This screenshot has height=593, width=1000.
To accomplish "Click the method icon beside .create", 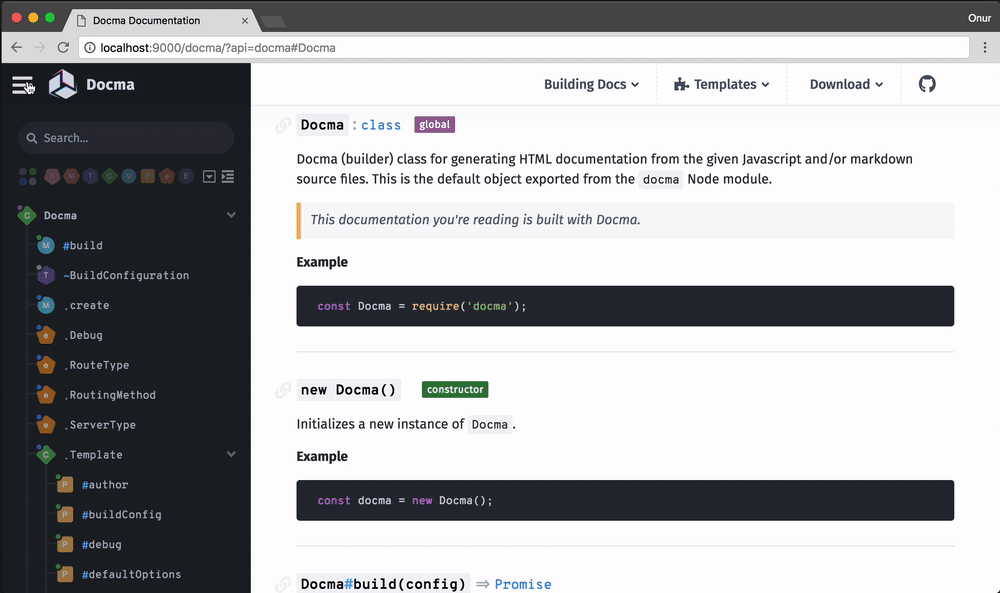I will (x=45, y=305).
